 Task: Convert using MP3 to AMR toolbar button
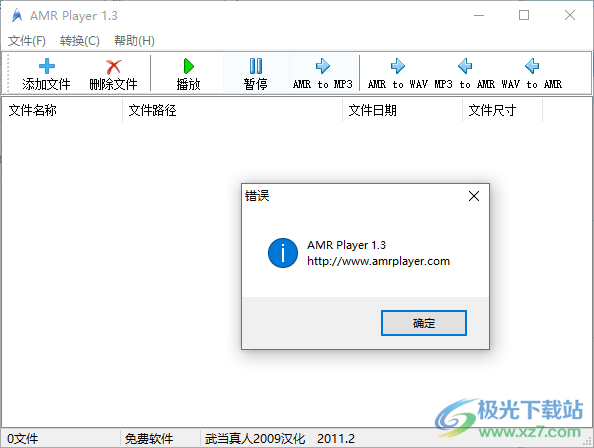pos(465,73)
